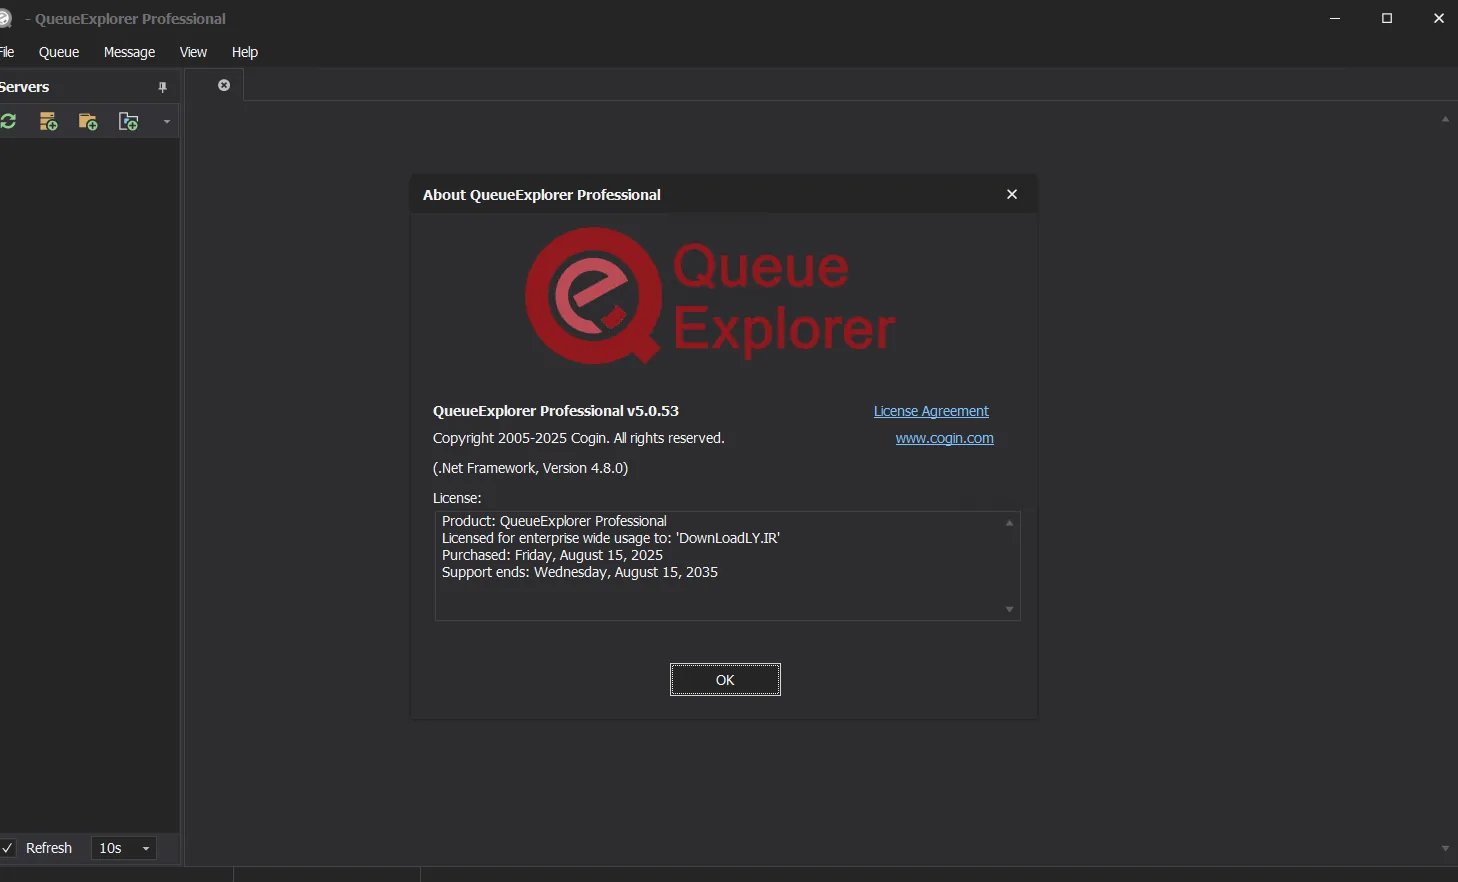Toggle the Servers panel pin icon

pyautogui.click(x=162, y=87)
